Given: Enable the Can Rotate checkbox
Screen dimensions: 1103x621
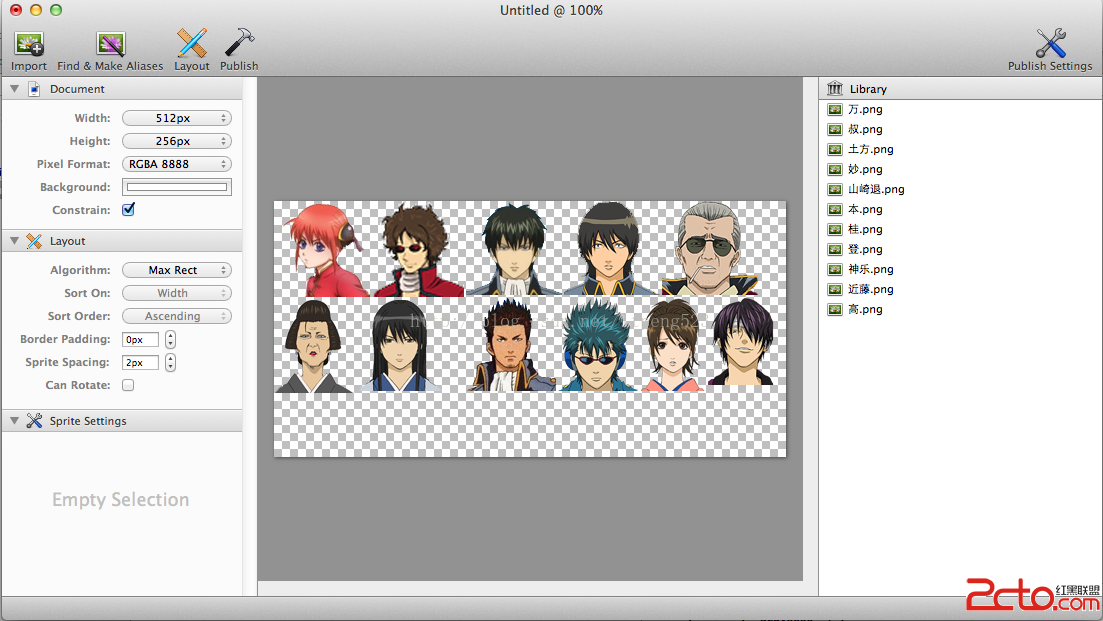Looking at the screenshot, I should coord(128,385).
